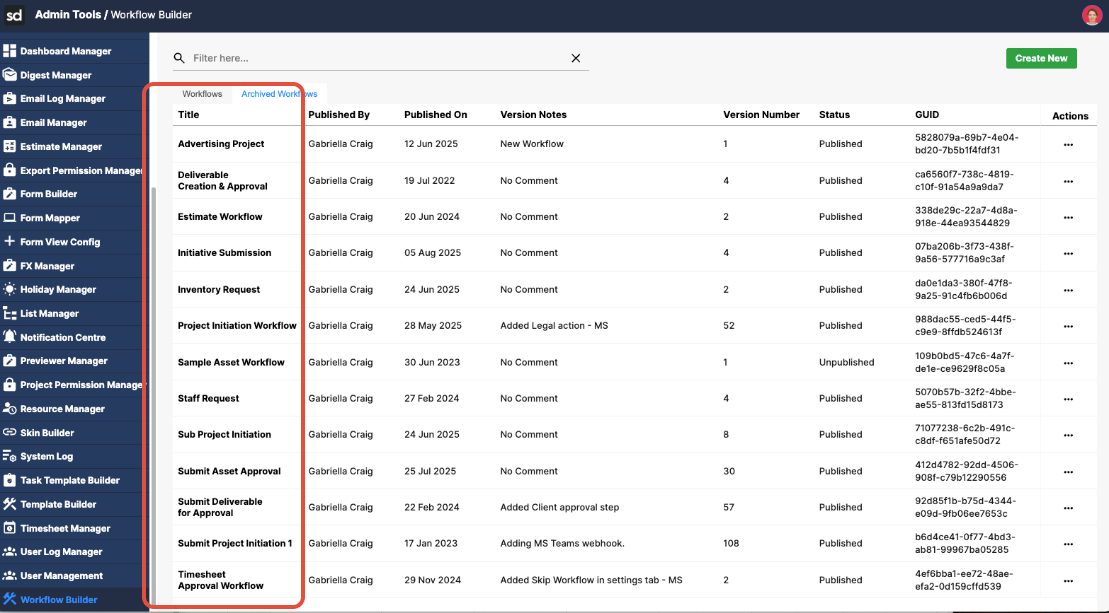Open actions menu for Timesheet Approval Workflow
The width and height of the screenshot is (1109, 613).
(1068, 580)
